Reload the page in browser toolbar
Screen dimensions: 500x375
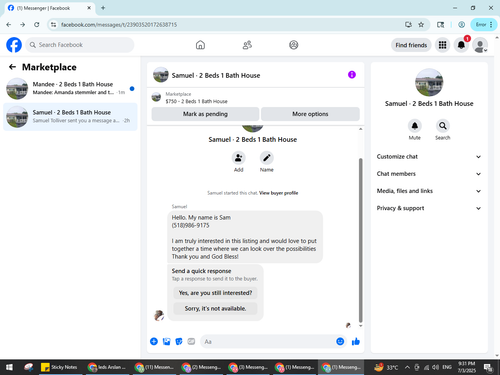point(37,24)
